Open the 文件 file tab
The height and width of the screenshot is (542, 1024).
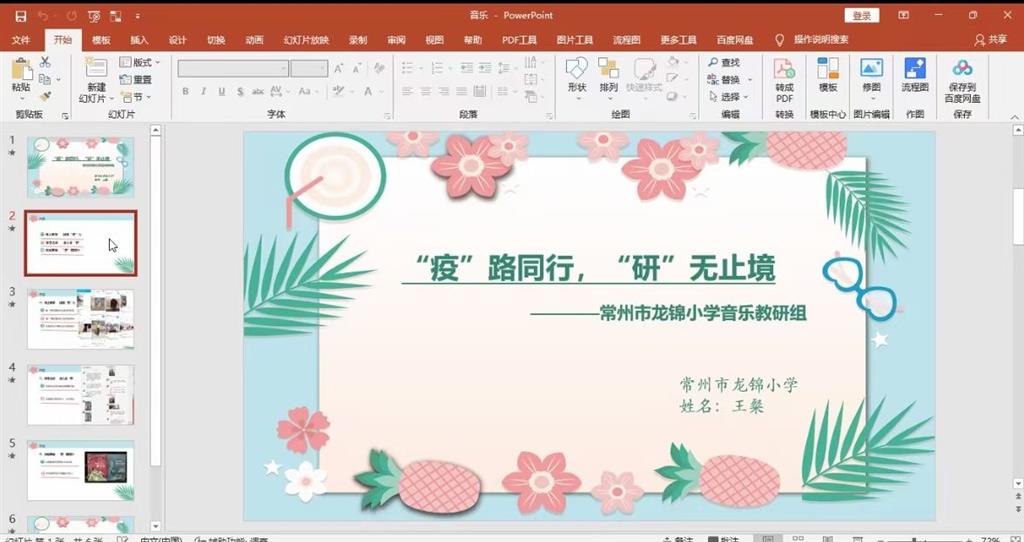click(21, 40)
